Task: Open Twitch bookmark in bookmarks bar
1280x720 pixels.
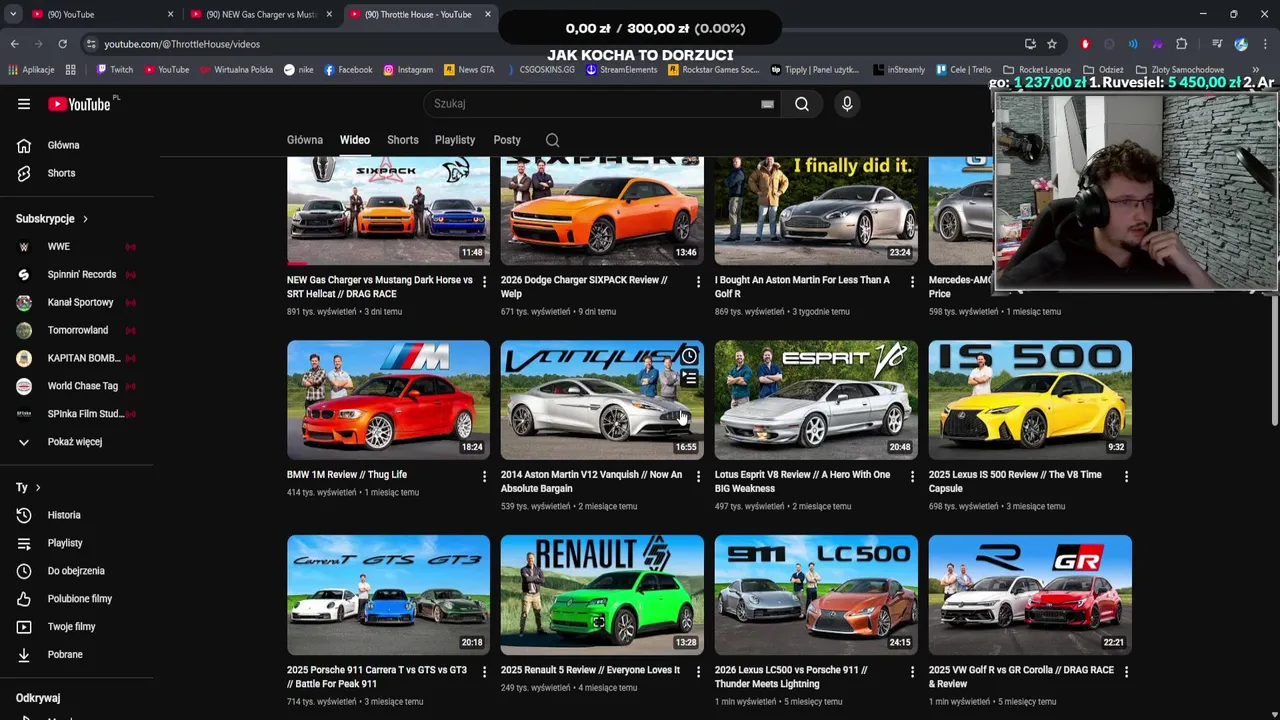Action: 114,70
